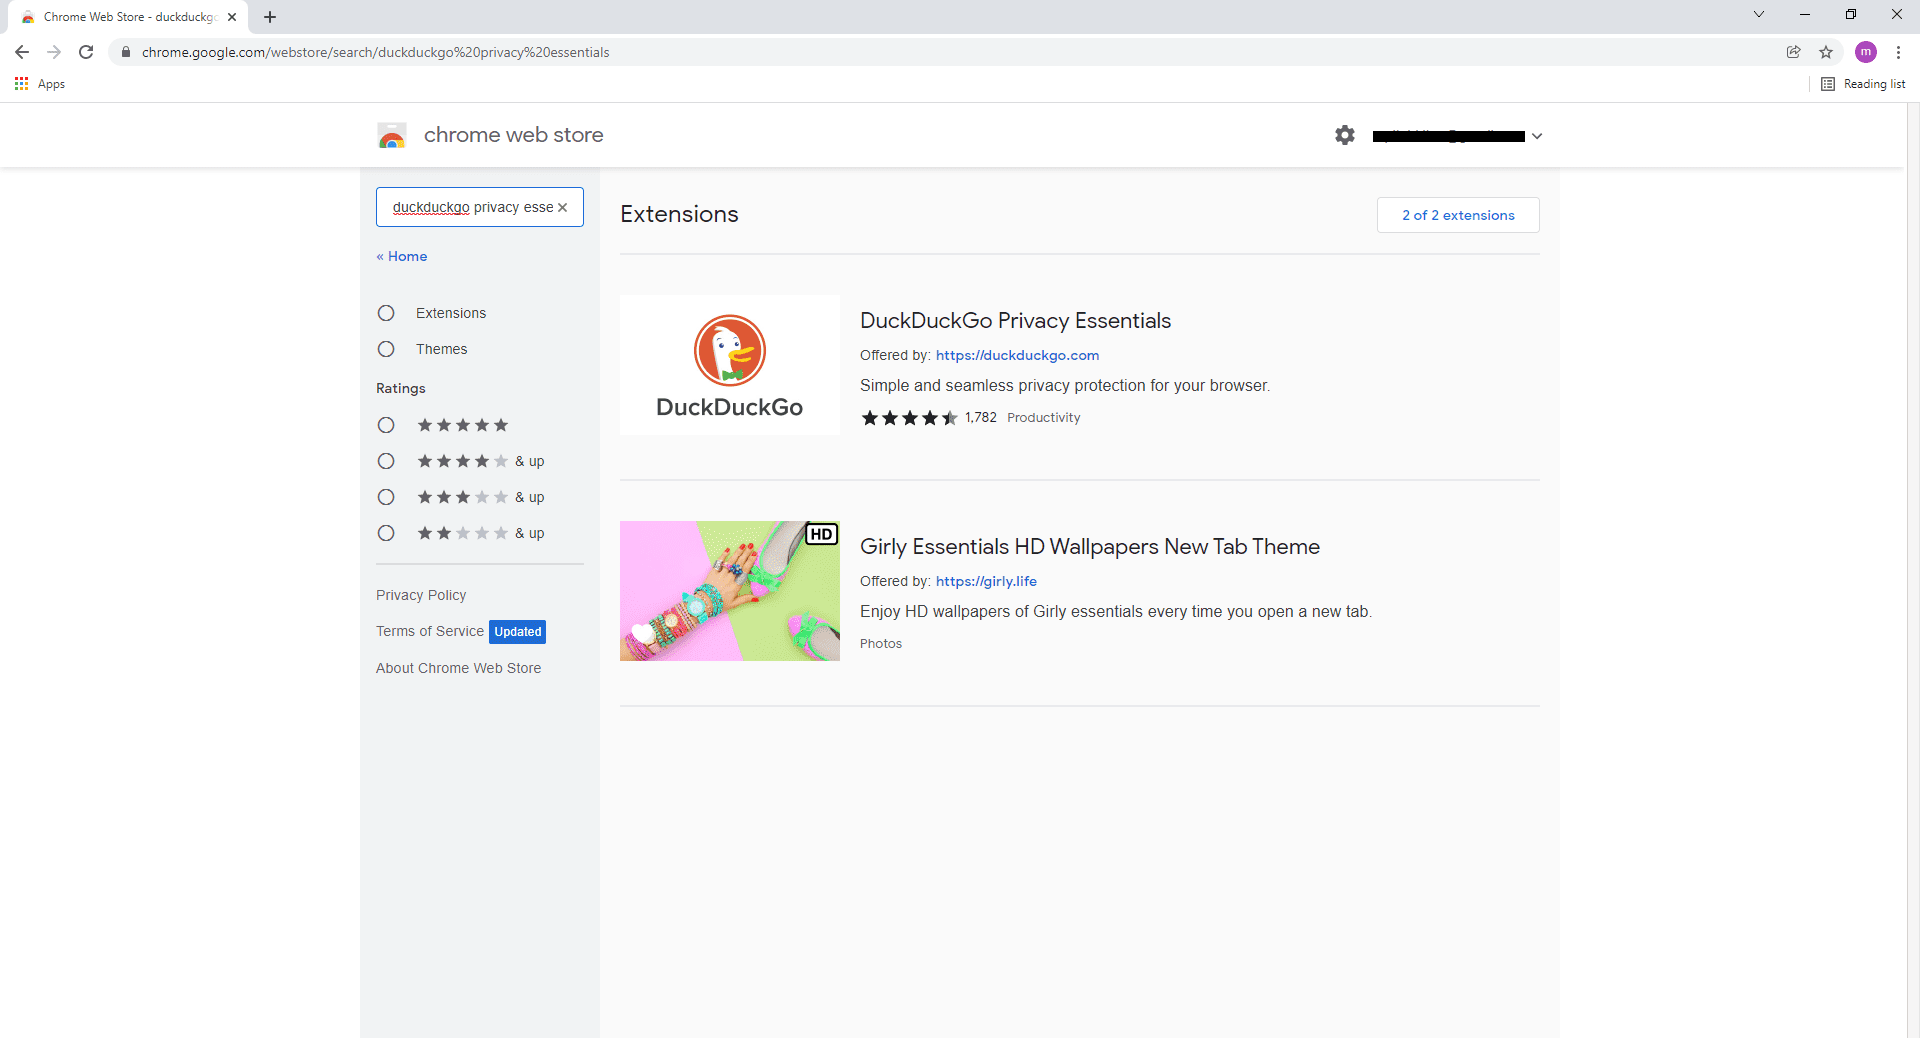
Task: Select the Themes filter radio button
Action: coord(386,349)
